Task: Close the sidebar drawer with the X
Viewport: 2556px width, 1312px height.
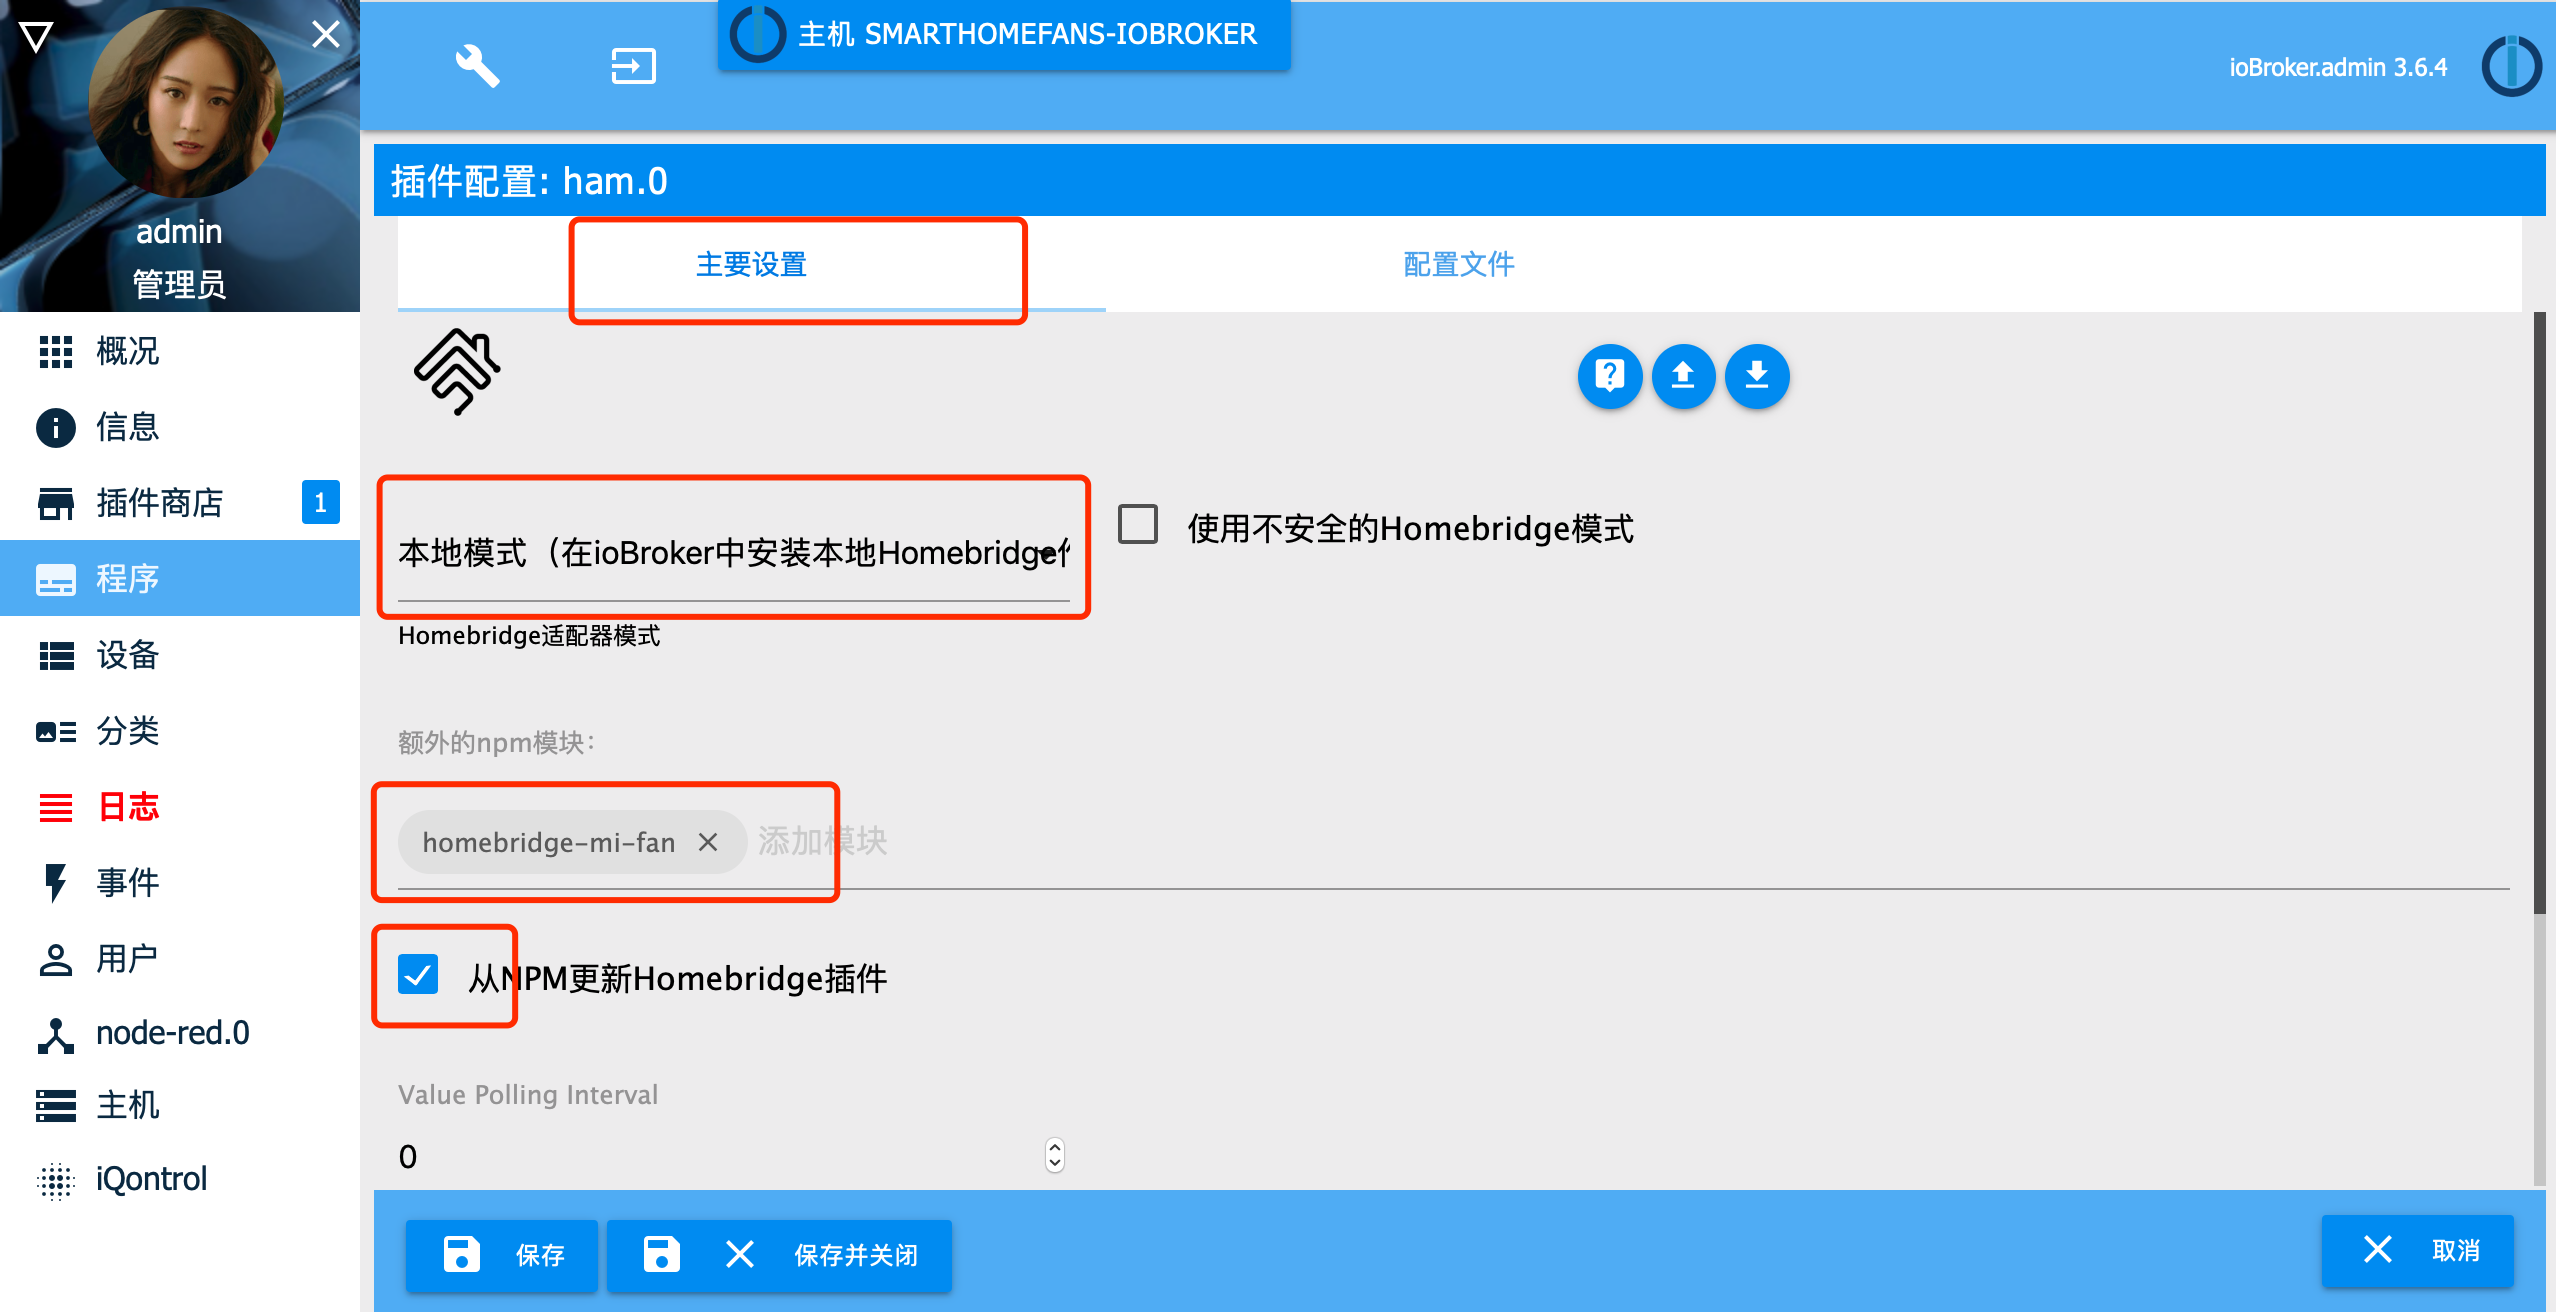Action: pos(326,35)
